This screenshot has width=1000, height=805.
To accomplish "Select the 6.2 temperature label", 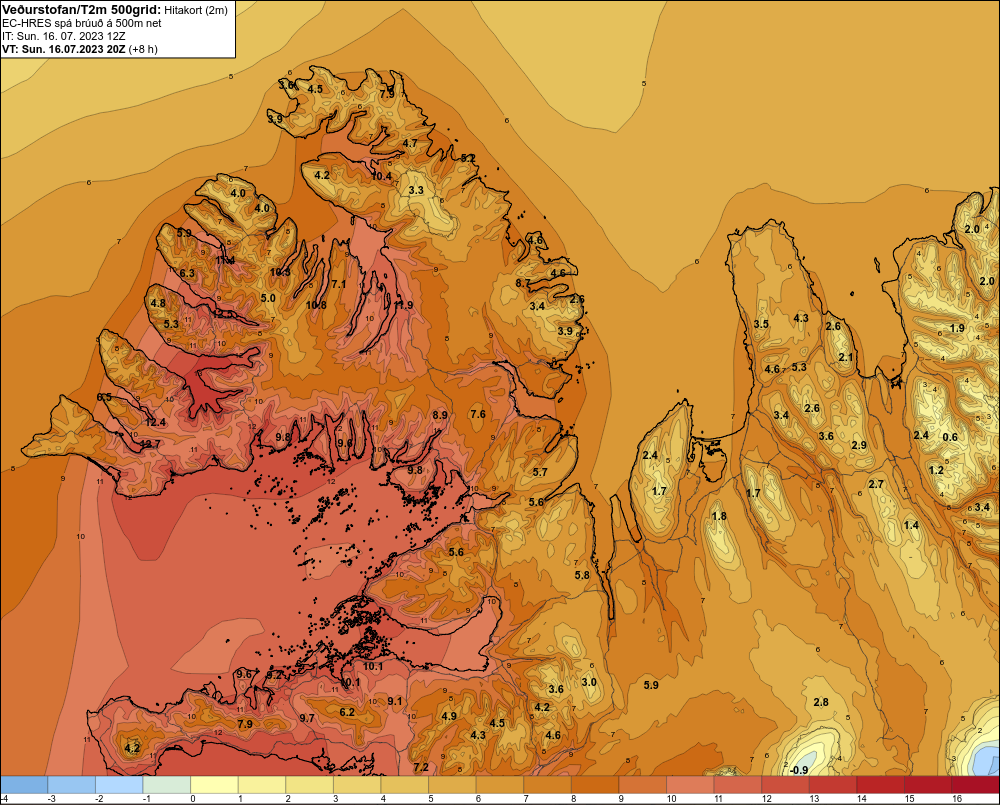I will tap(347, 712).
